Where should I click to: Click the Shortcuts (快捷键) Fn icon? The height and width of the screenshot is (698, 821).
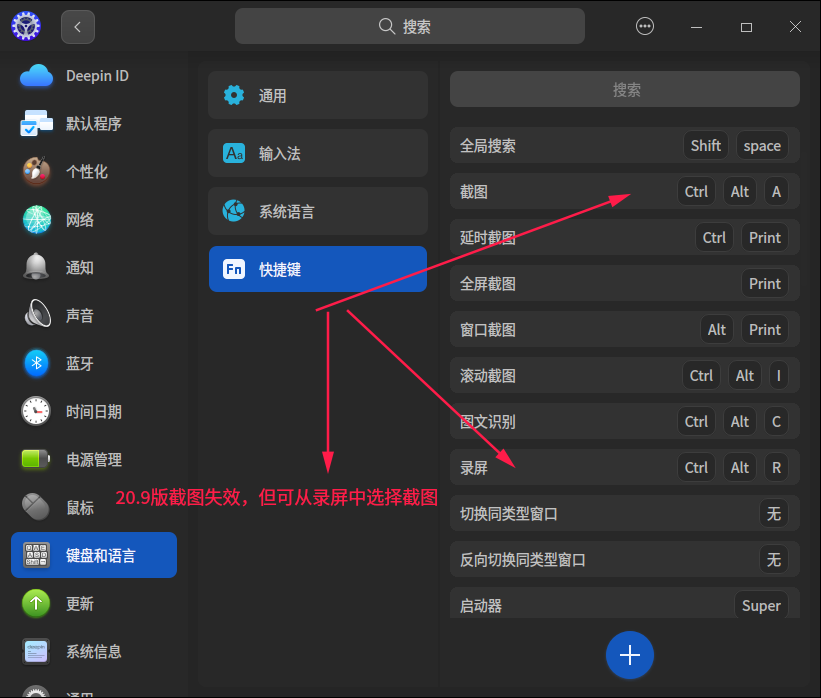(234, 269)
